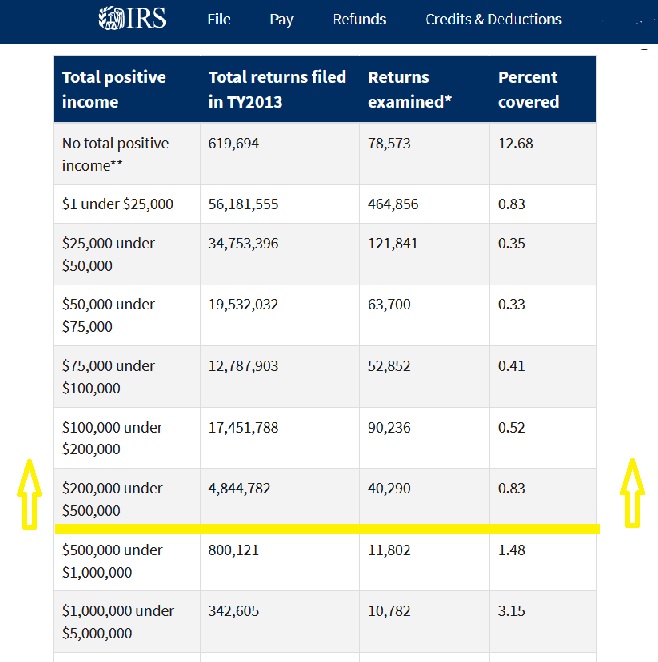Click the 12.68 percent covered value
This screenshot has width=658, height=662.
(x=515, y=143)
